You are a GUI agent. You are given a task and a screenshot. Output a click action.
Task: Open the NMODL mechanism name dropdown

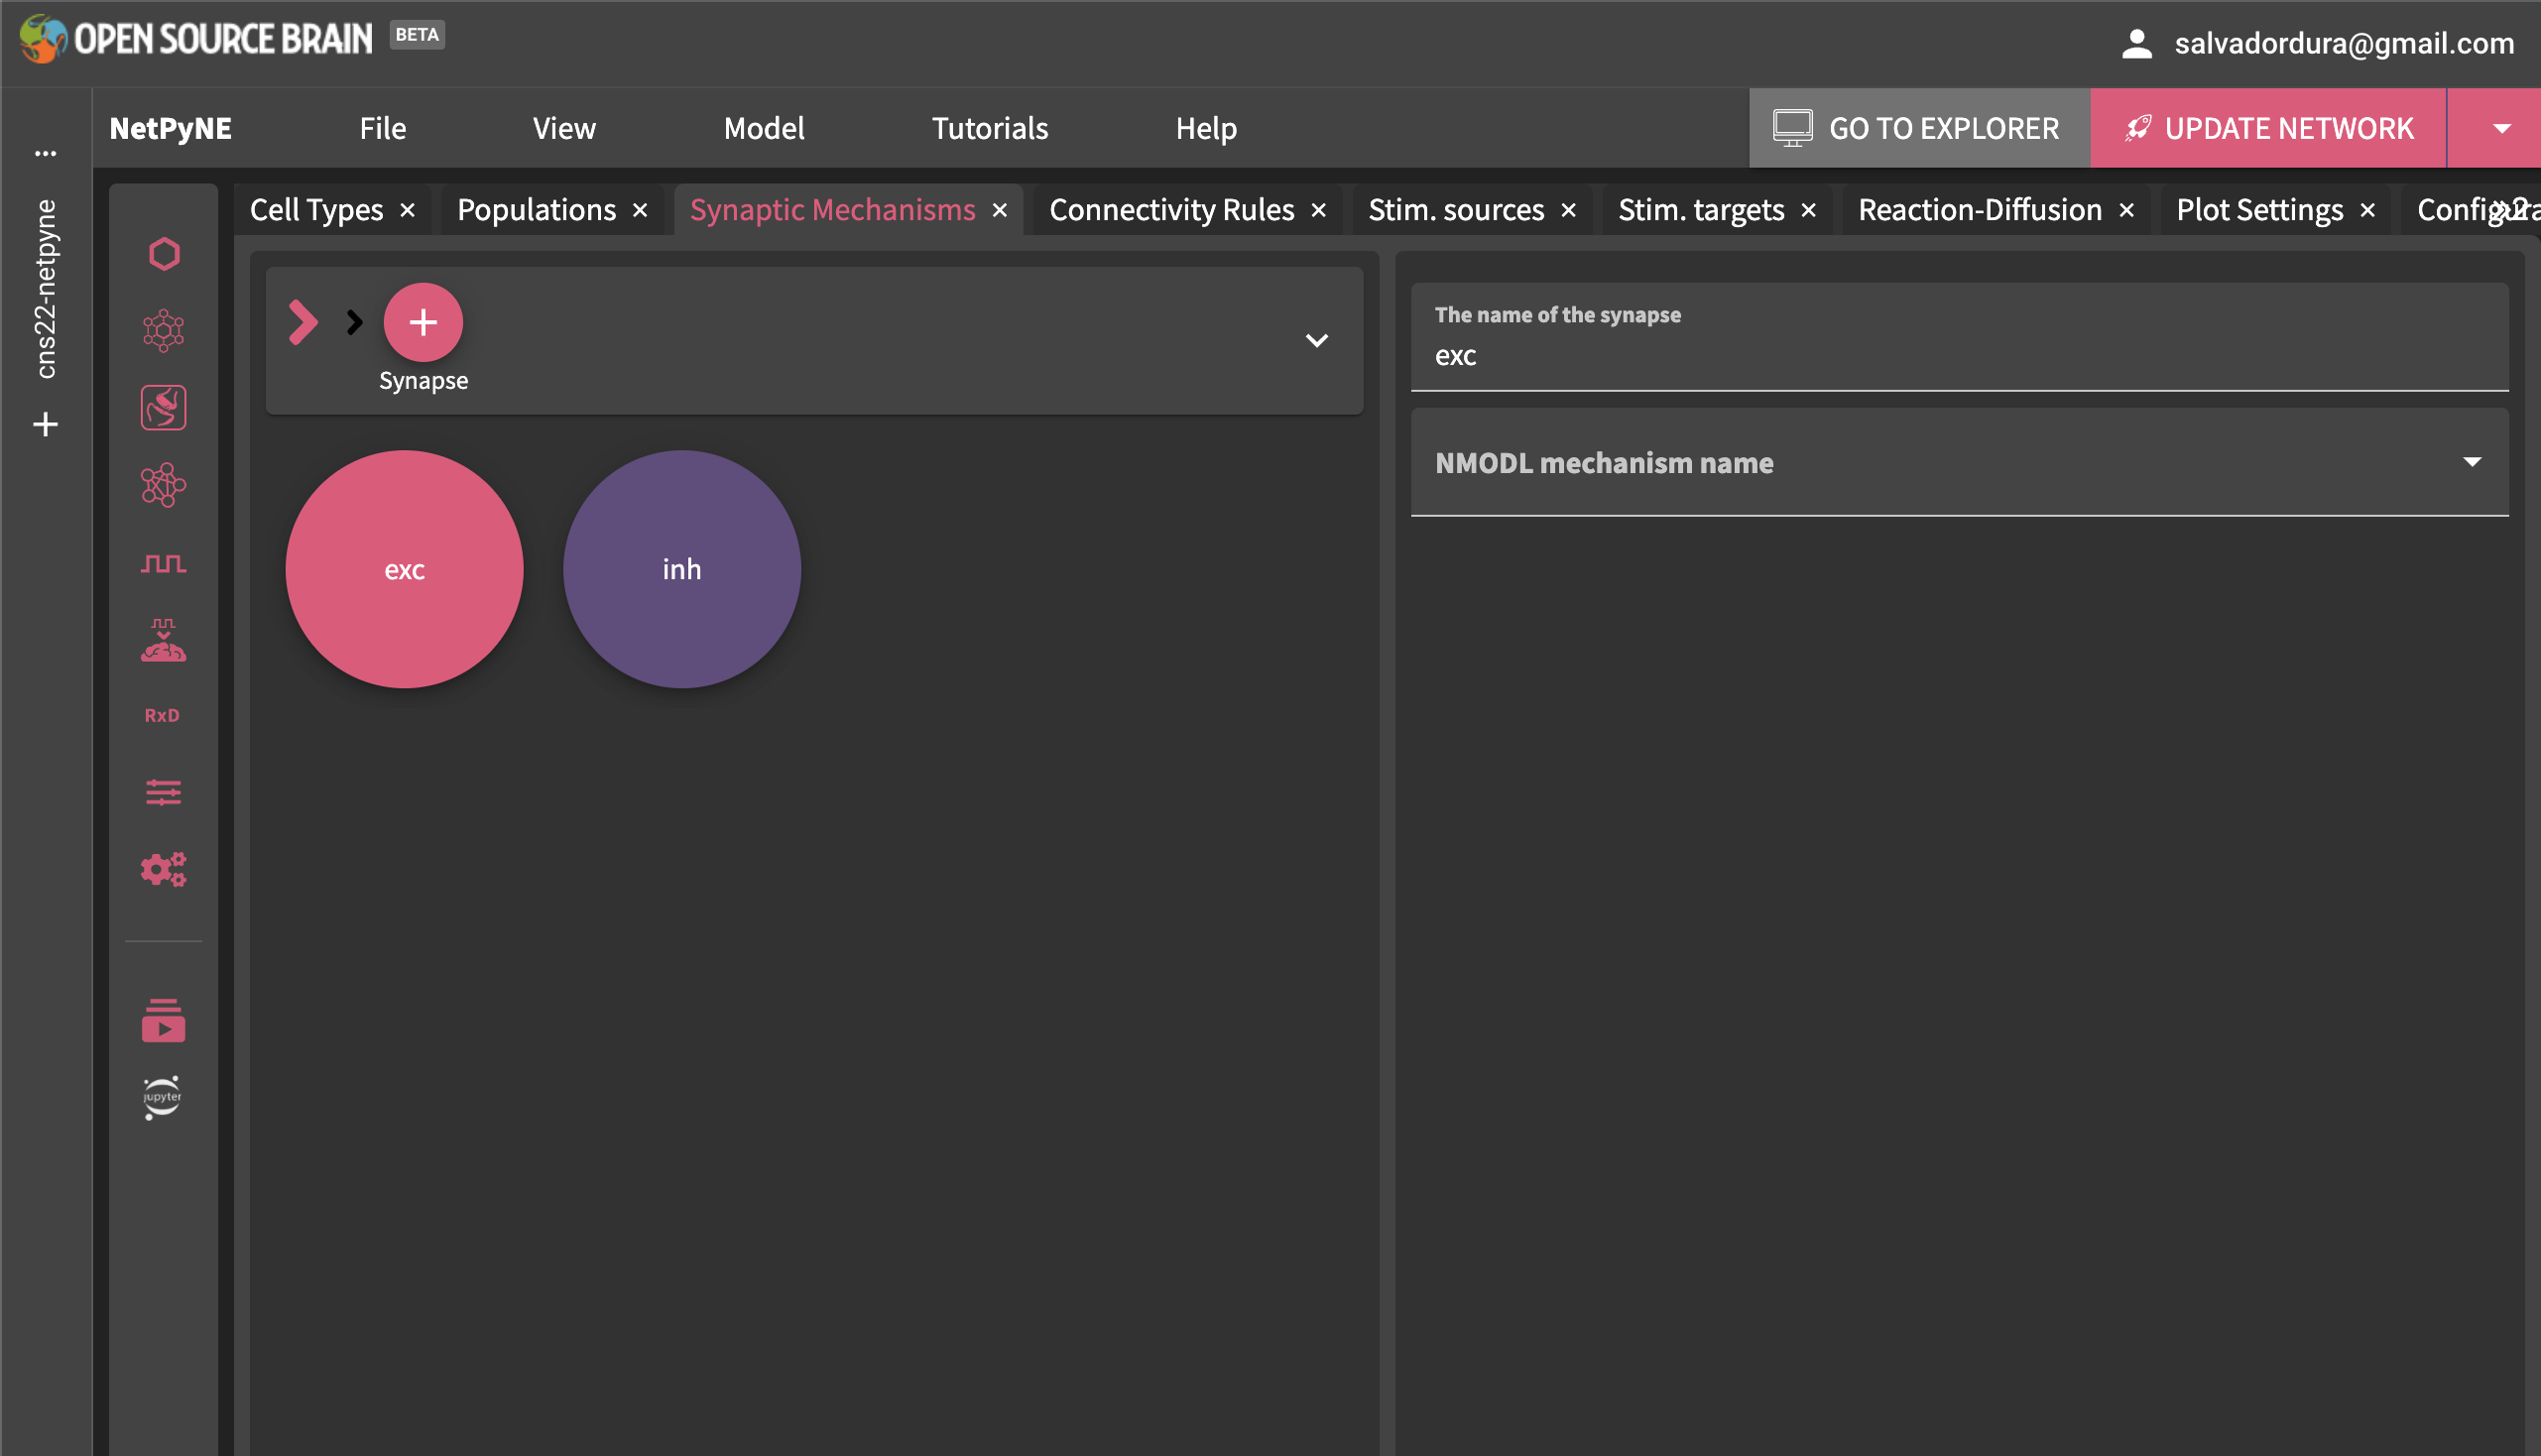tap(2472, 462)
